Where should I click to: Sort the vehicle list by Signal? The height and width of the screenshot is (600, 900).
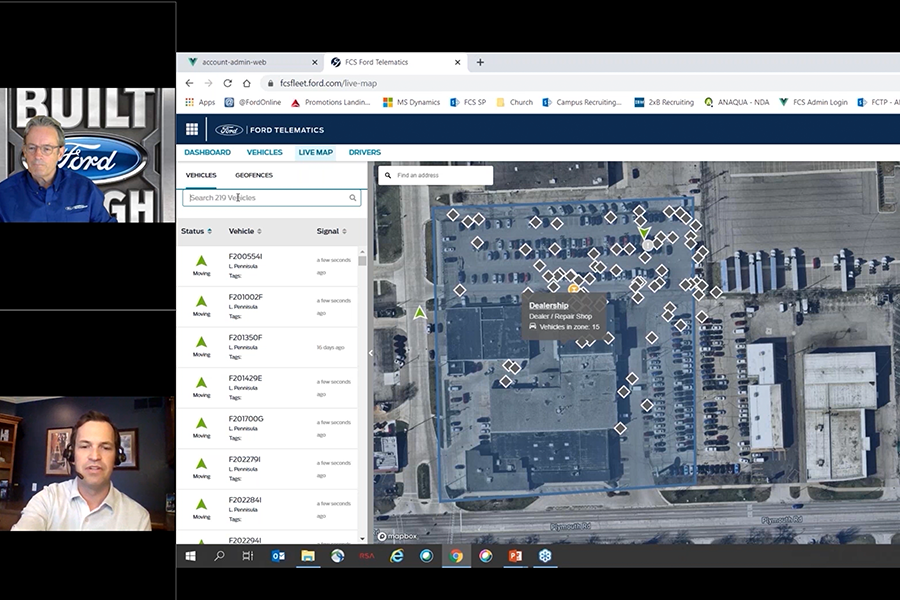coord(332,231)
